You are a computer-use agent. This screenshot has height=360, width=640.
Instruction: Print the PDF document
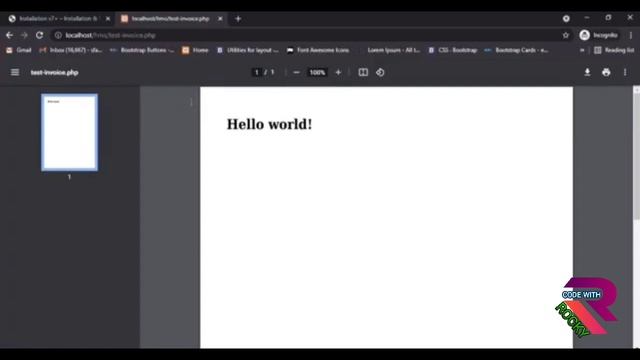tap(606, 72)
